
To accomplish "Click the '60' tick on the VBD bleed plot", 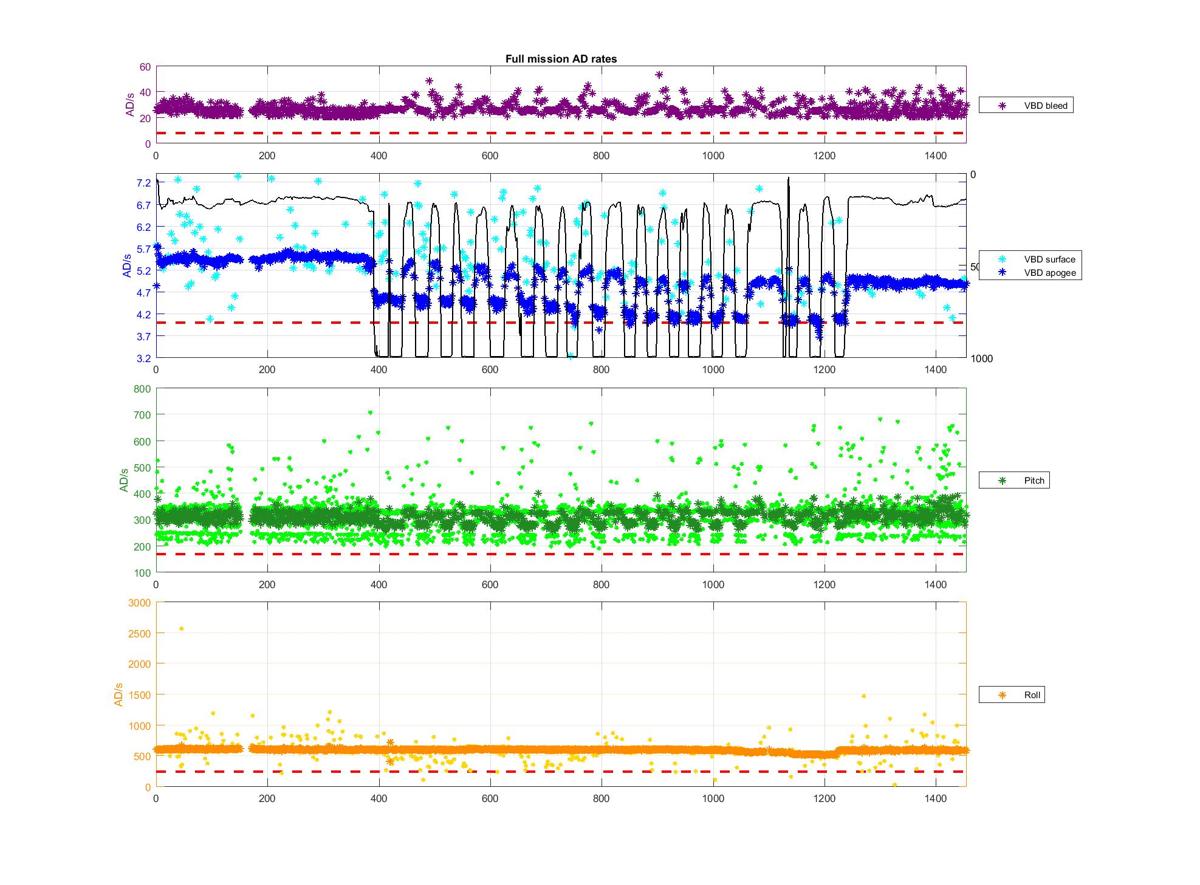I will tap(144, 67).
